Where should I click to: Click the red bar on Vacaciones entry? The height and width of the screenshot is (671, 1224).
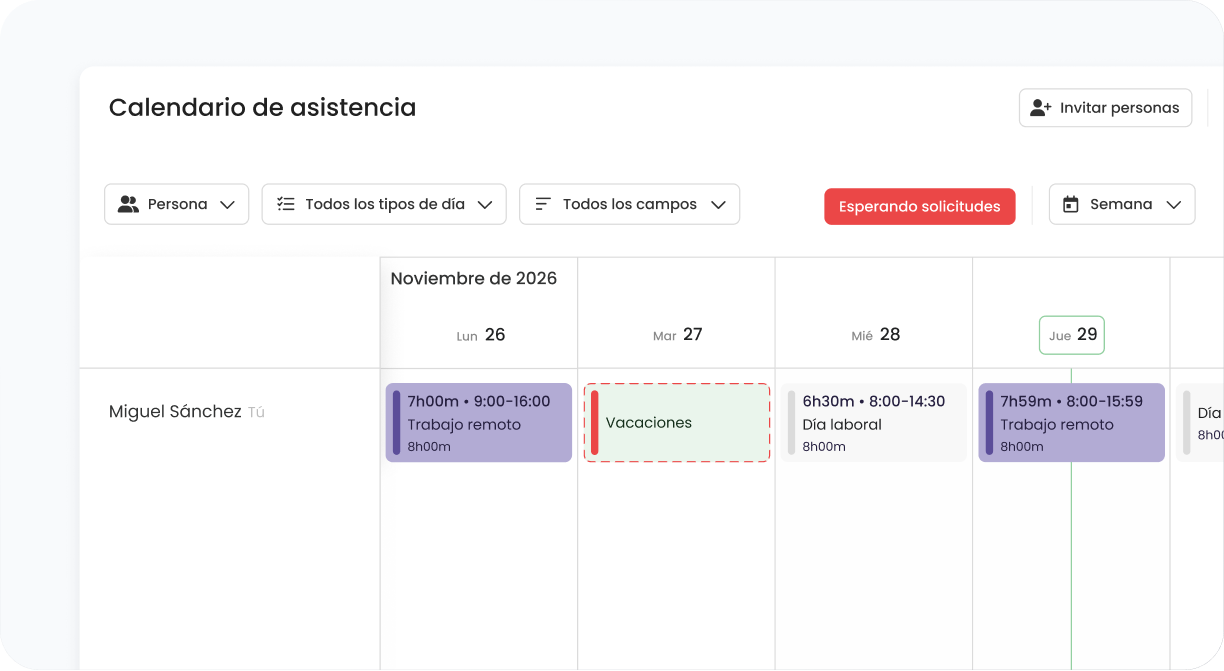[x=595, y=423]
